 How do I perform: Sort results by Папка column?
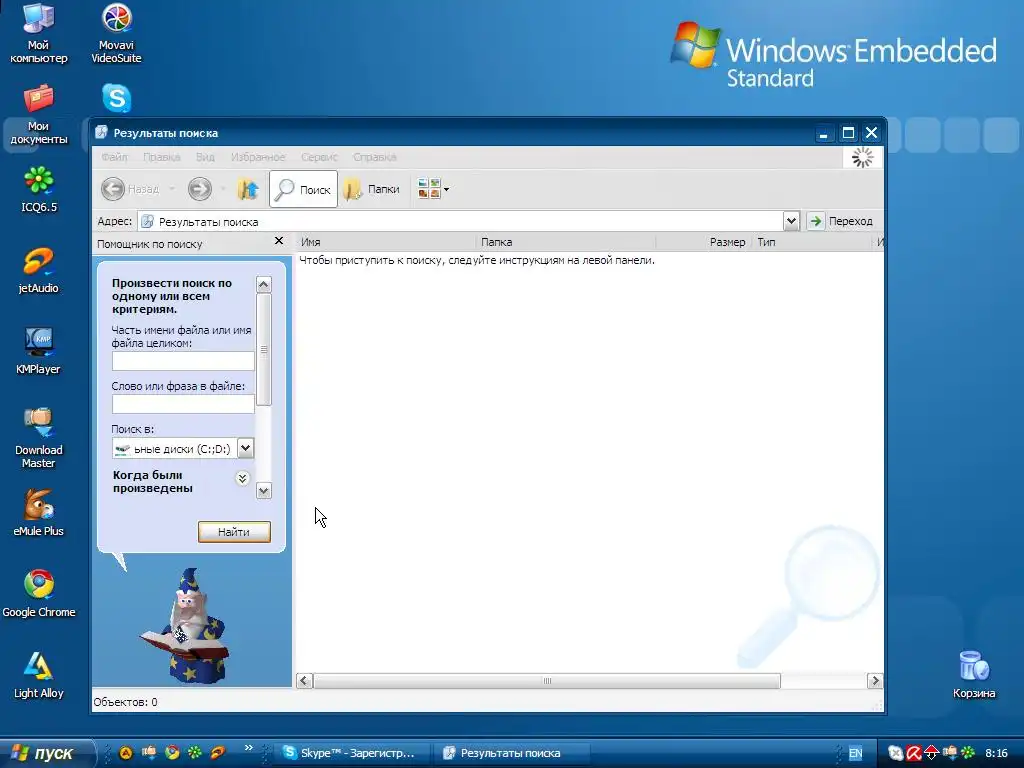[566, 242]
